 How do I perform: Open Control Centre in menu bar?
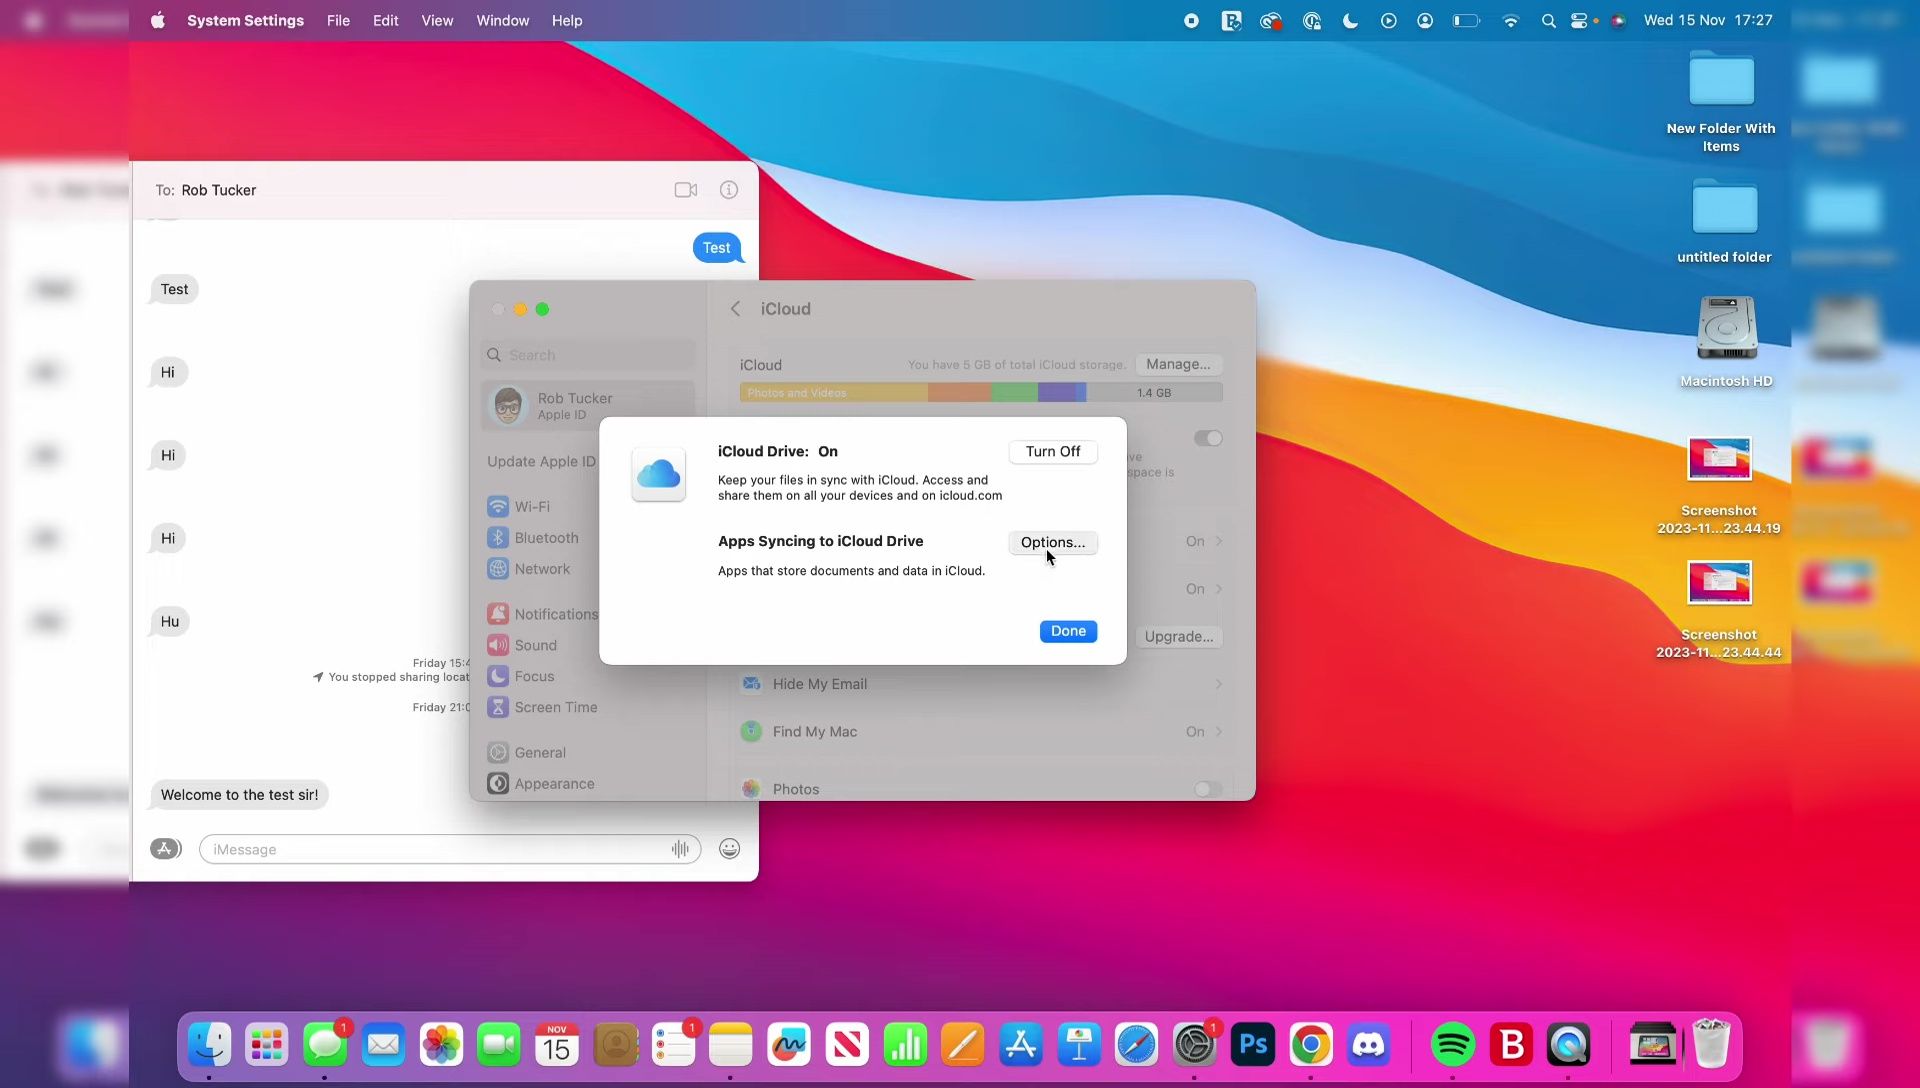click(1579, 20)
